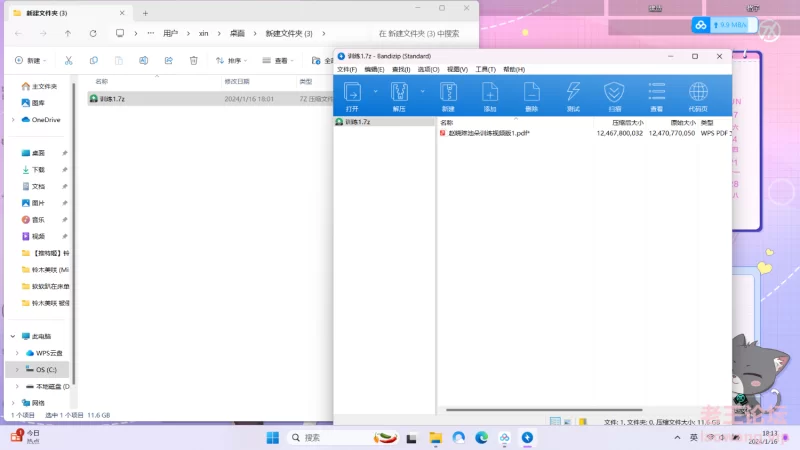The height and width of the screenshot is (450, 800).
Task: Open dropdown arrow next to Open (打开)
Action: (x=376, y=91)
